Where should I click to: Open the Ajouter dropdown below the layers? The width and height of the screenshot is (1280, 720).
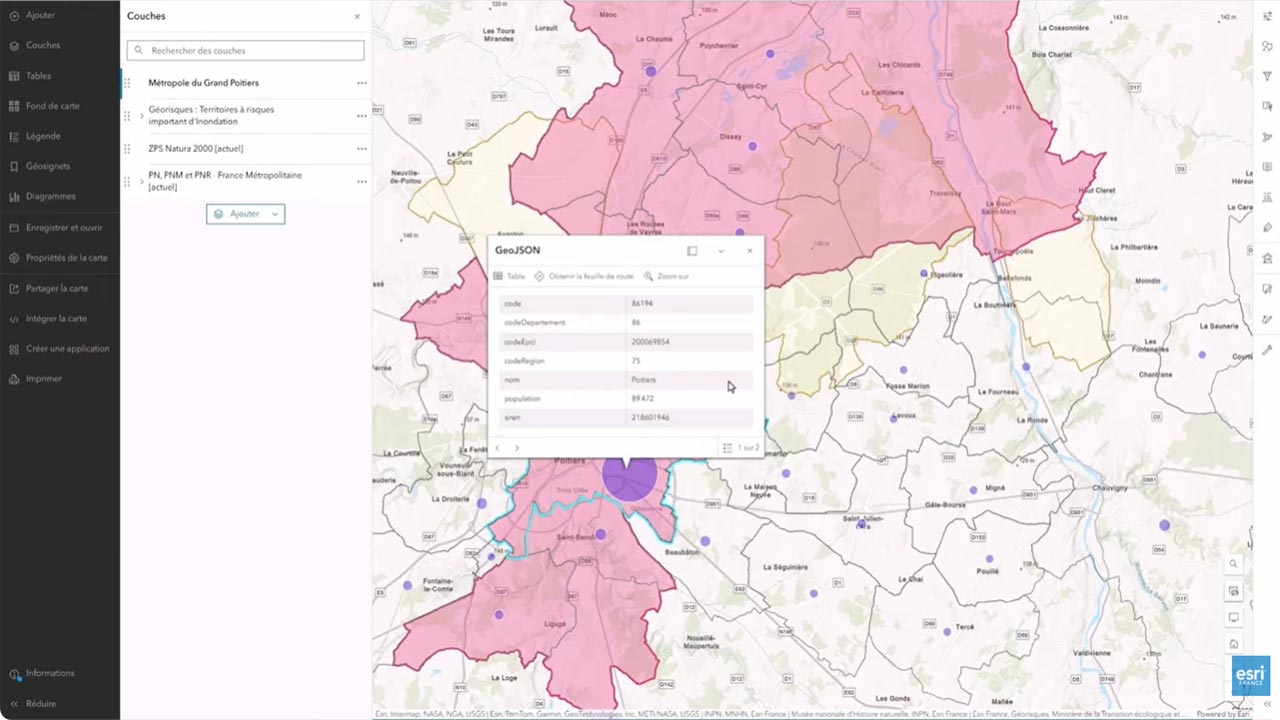click(245, 214)
